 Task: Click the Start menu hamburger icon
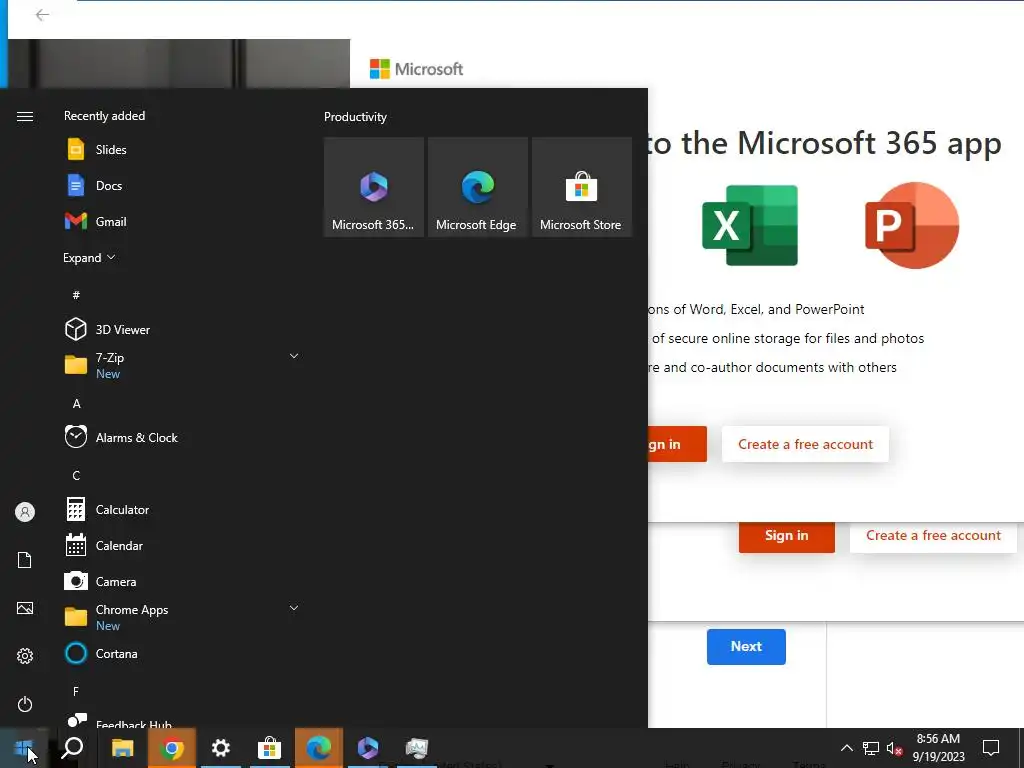pos(25,116)
